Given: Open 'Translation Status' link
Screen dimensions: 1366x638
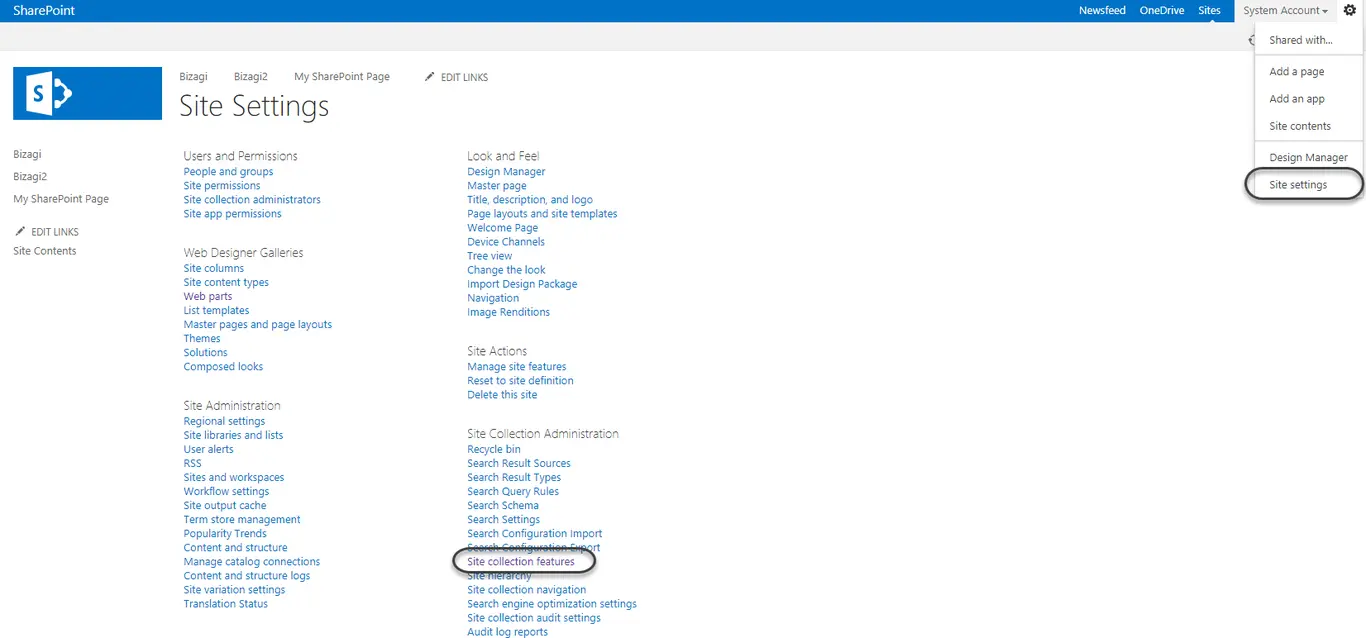Looking at the screenshot, I should click(x=225, y=604).
